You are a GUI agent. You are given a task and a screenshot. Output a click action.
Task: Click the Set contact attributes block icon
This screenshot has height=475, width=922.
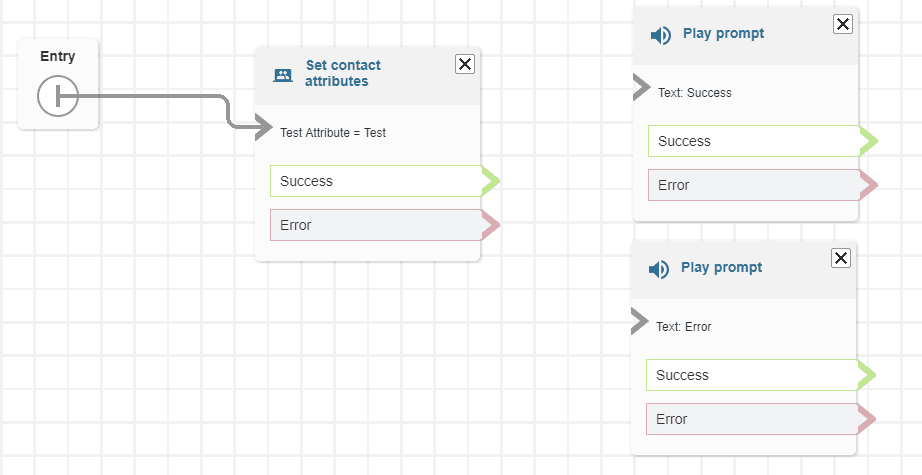[x=283, y=75]
